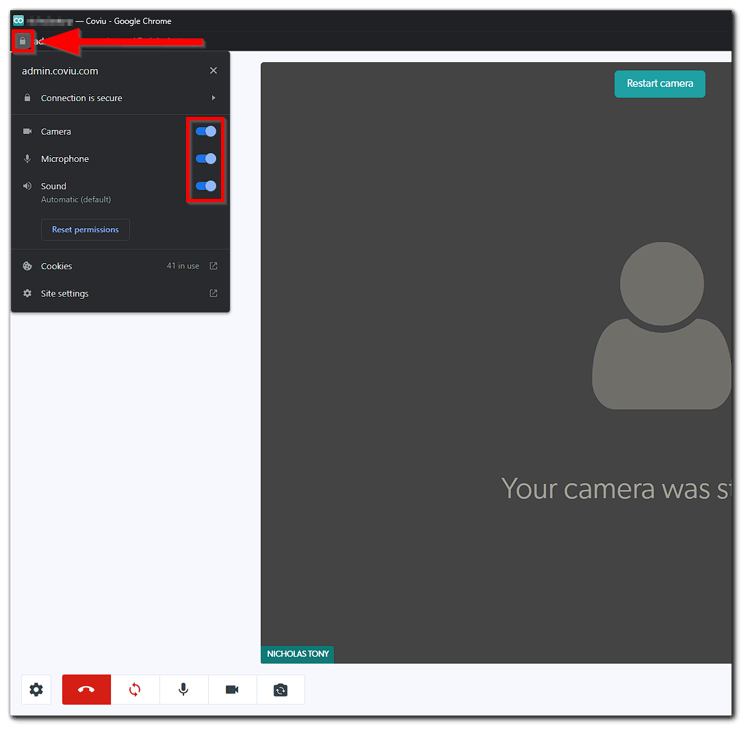Mute microphone using the call toolbar icon
Image resolution: width=750 pixels, height=734 pixels.
tap(184, 690)
